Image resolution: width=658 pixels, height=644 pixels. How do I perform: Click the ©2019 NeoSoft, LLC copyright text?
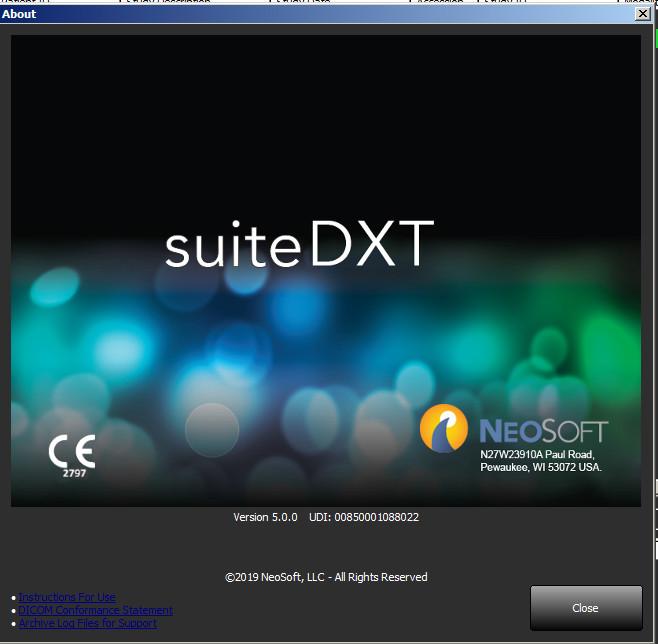(326, 577)
